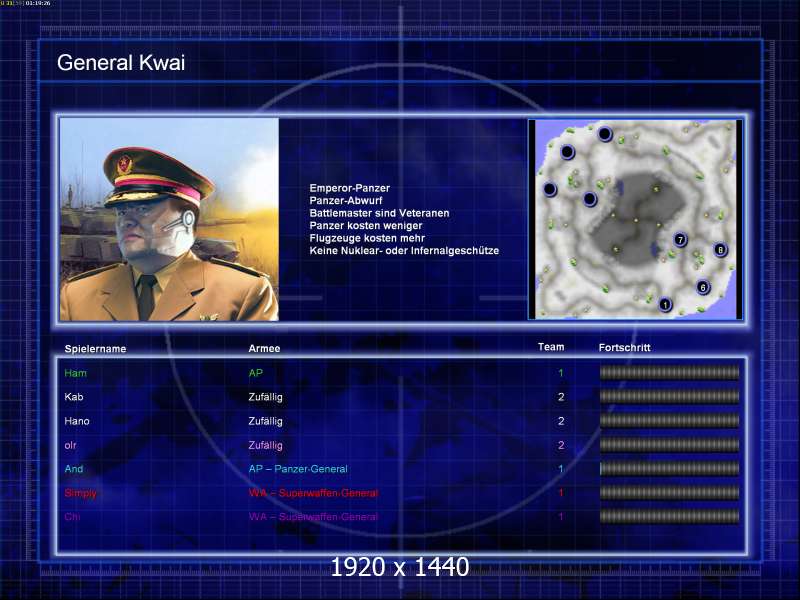Click Simply's 'WA – Superwaffen-General' entry
Image resolution: width=800 pixels, height=600 pixels.
point(313,493)
